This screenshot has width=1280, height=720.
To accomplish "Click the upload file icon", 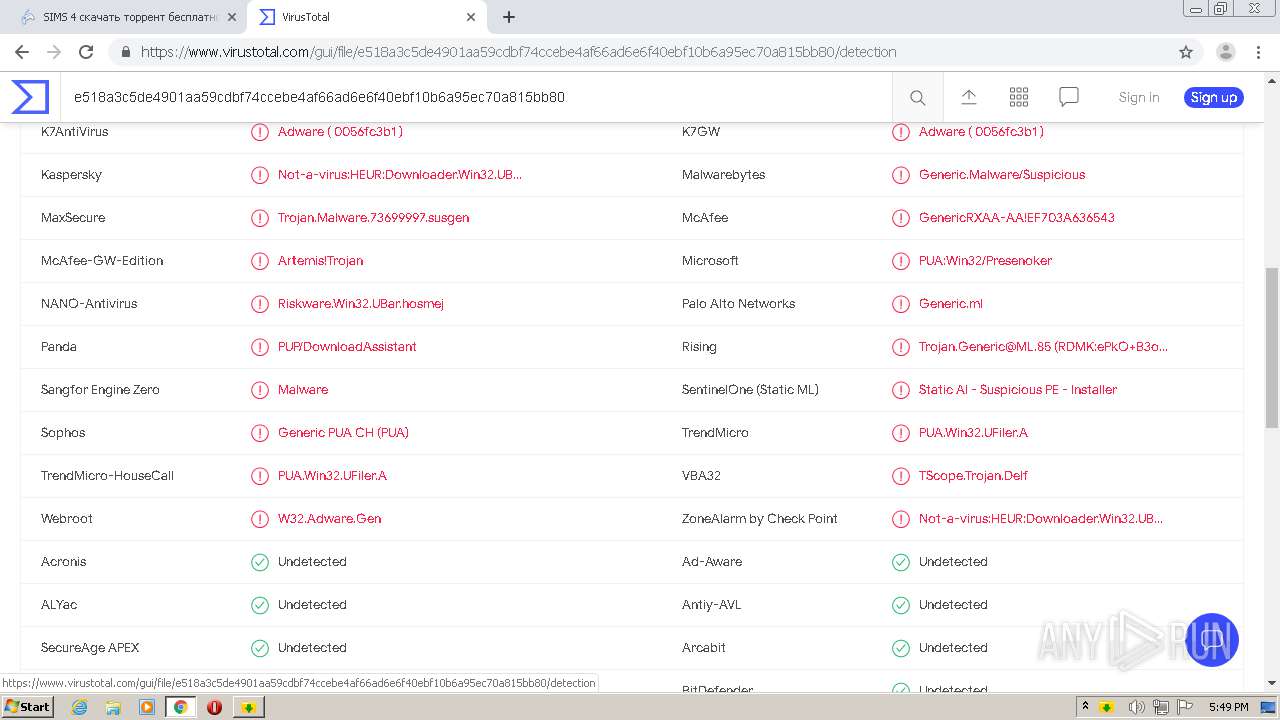I will [x=968, y=97].
